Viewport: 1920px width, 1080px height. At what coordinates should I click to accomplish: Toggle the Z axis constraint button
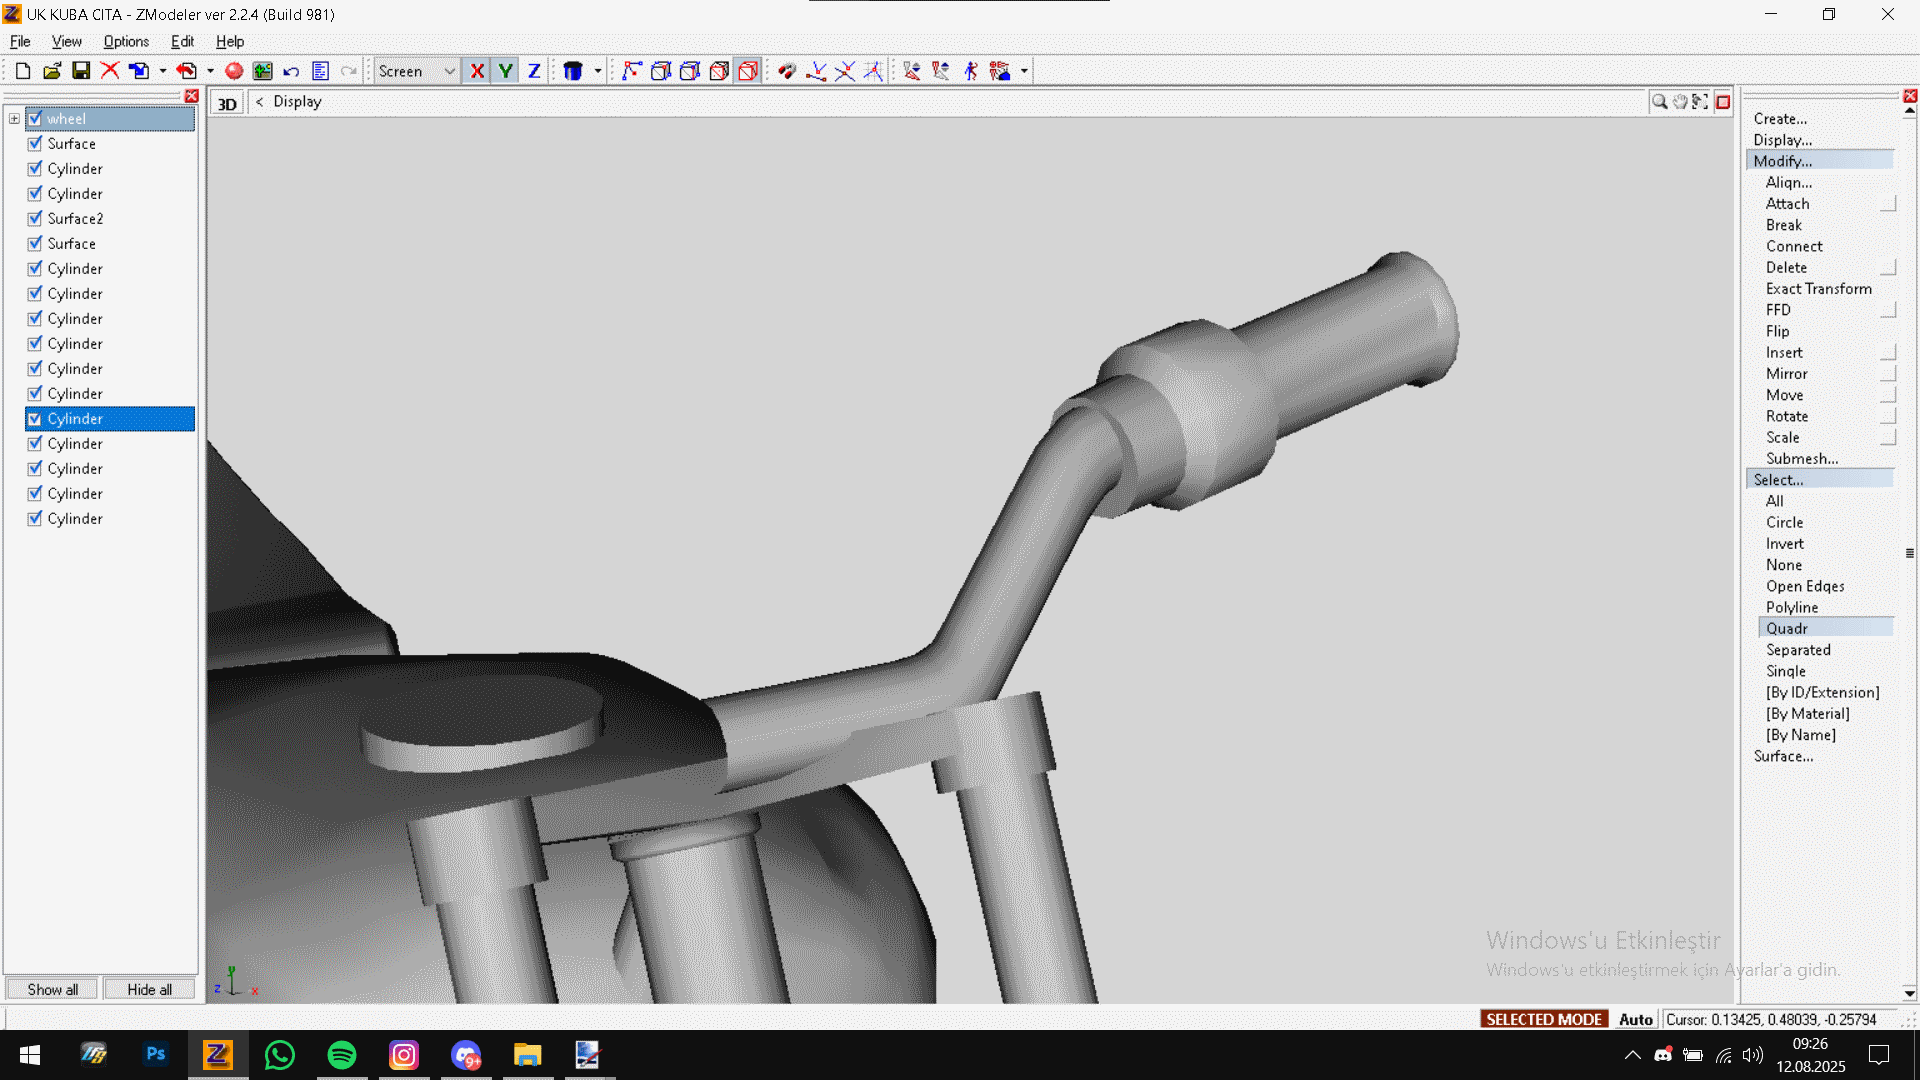click(x=534, y=71)
